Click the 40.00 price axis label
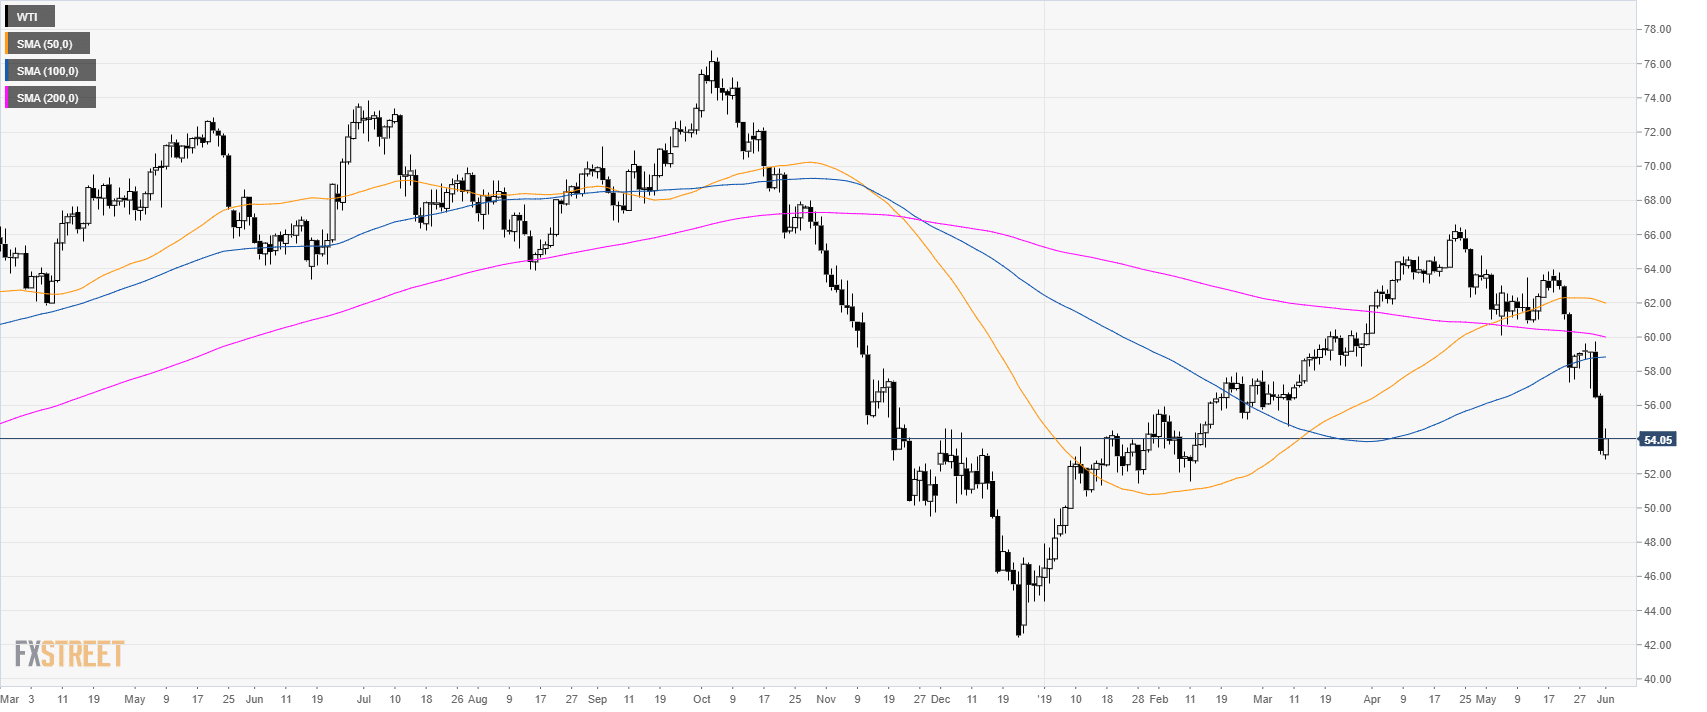 pyautogui.click(x=1657, y=680)
